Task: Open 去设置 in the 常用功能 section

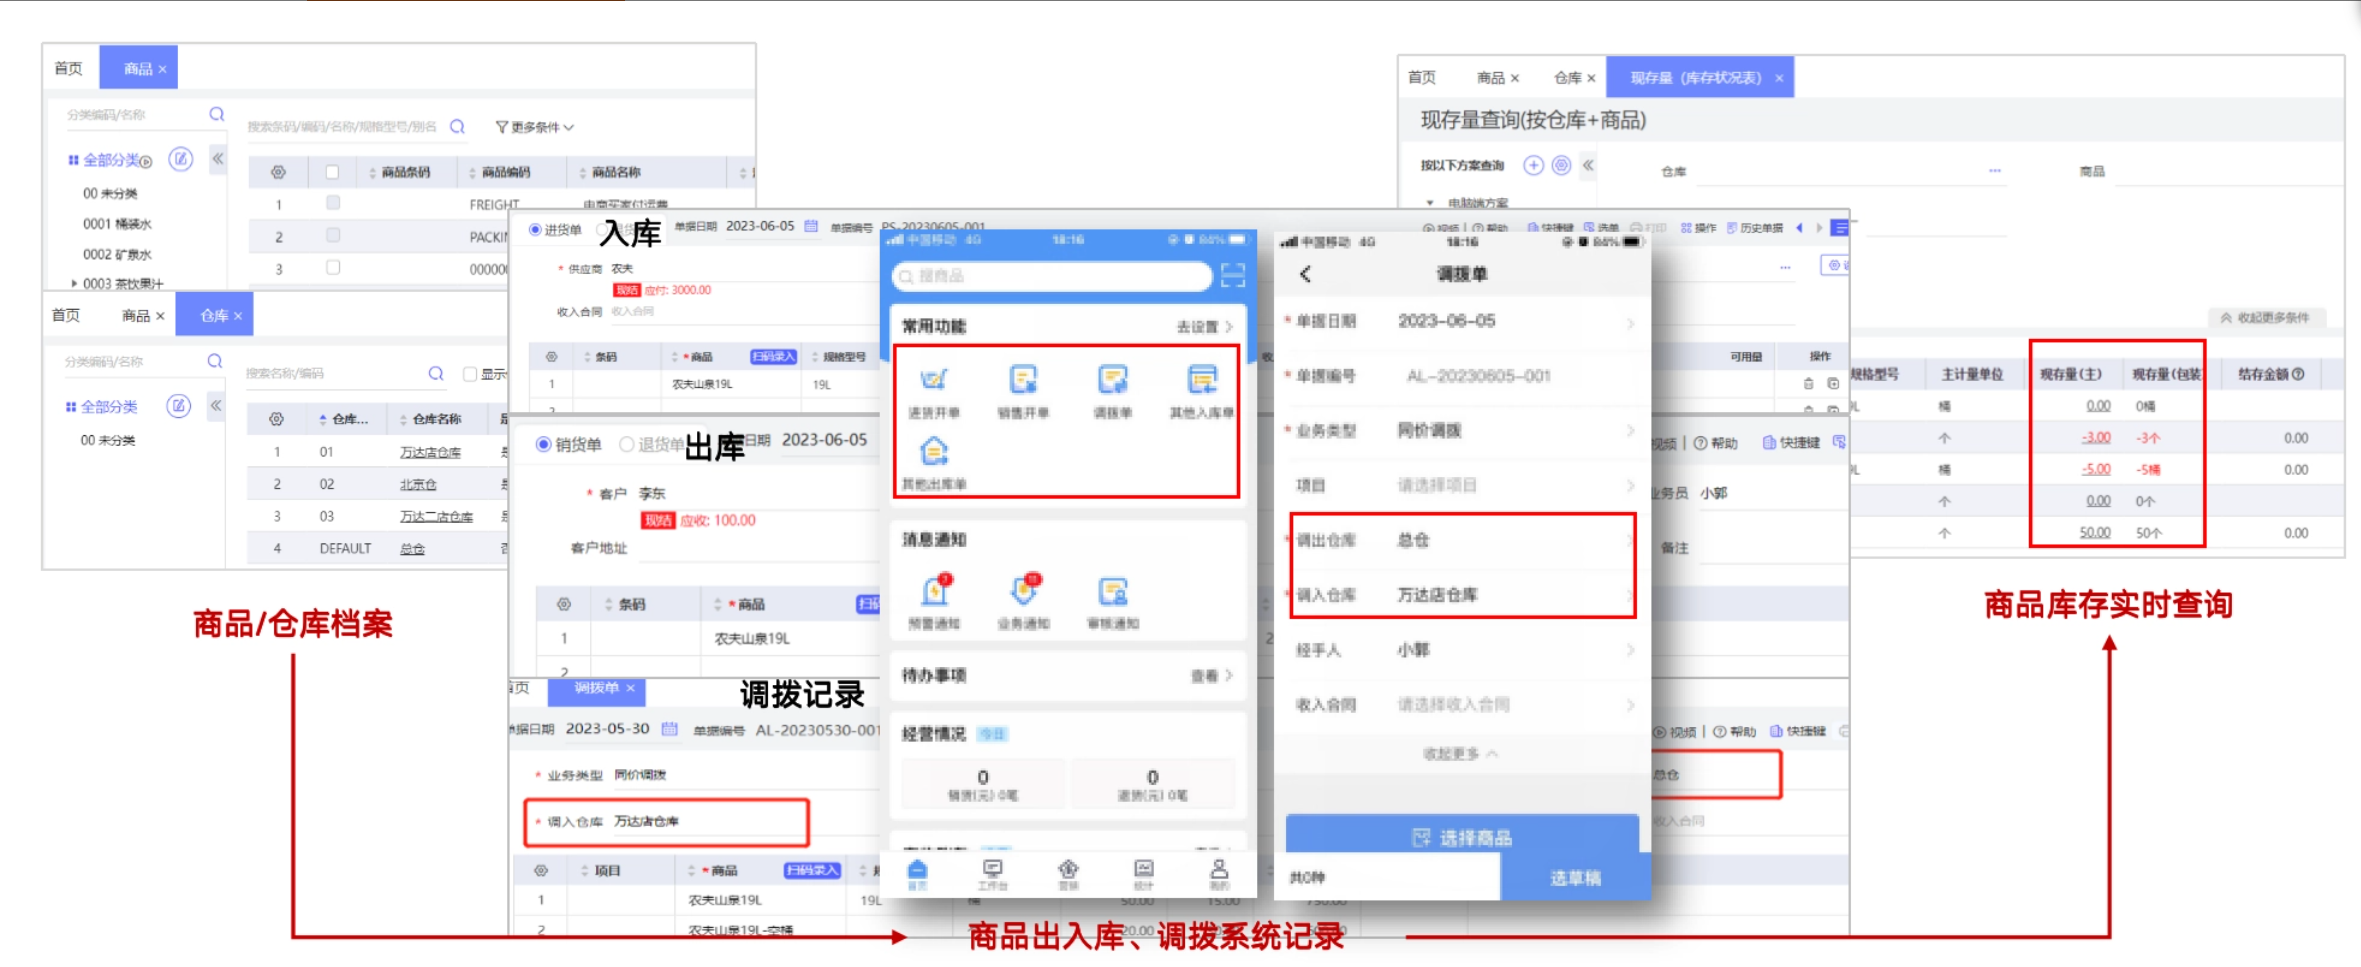Action: [x=1204, y=326]
